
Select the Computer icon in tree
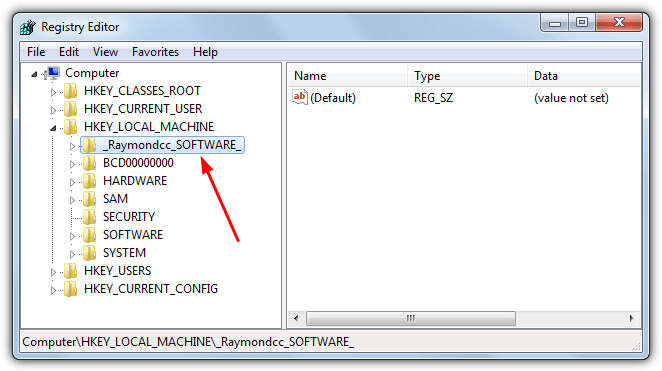[x=52, y=73]
